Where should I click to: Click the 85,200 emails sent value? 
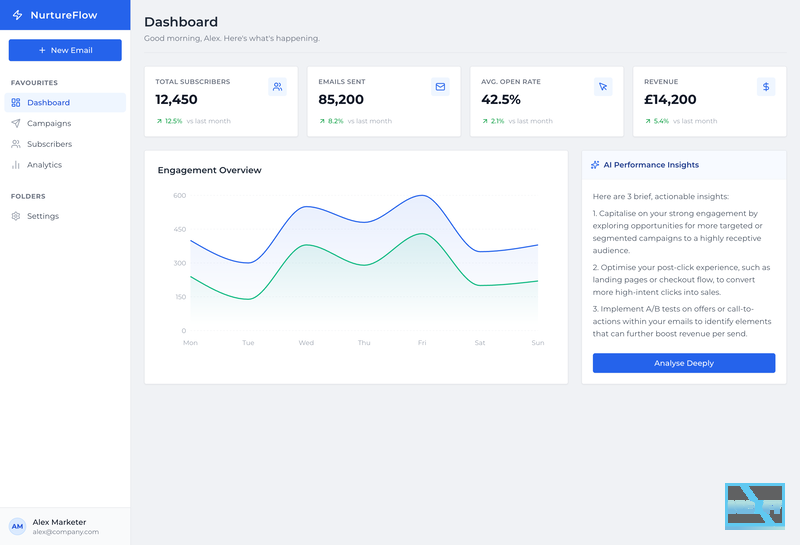click(x=341, y=100)
